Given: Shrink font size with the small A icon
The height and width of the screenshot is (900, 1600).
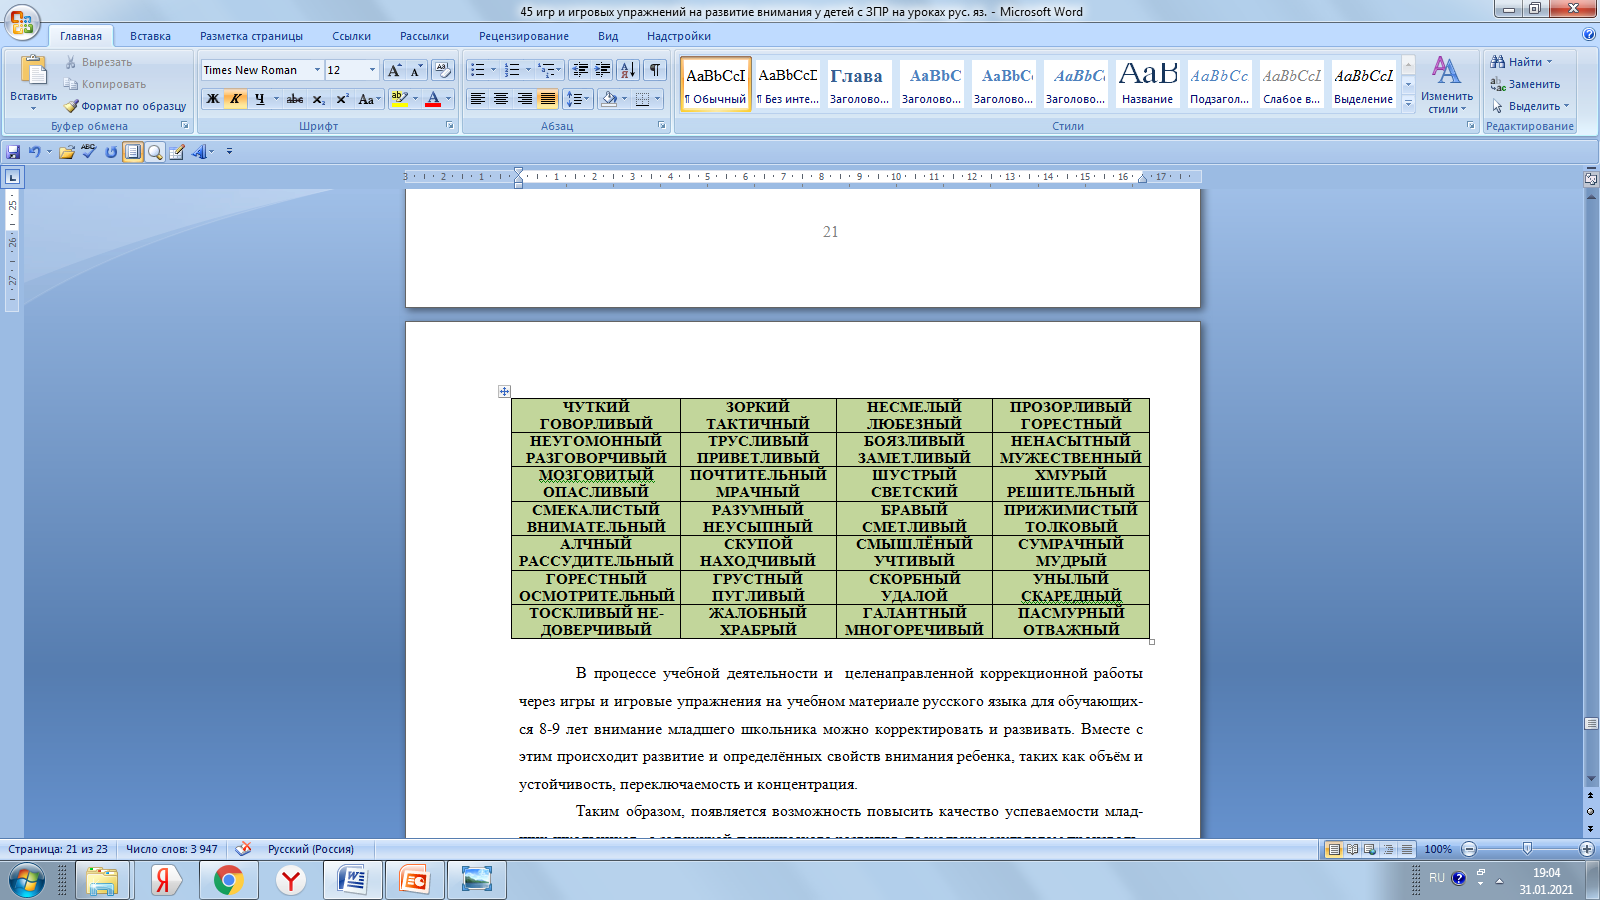Looking at the screenshot, I should point(416,70).
